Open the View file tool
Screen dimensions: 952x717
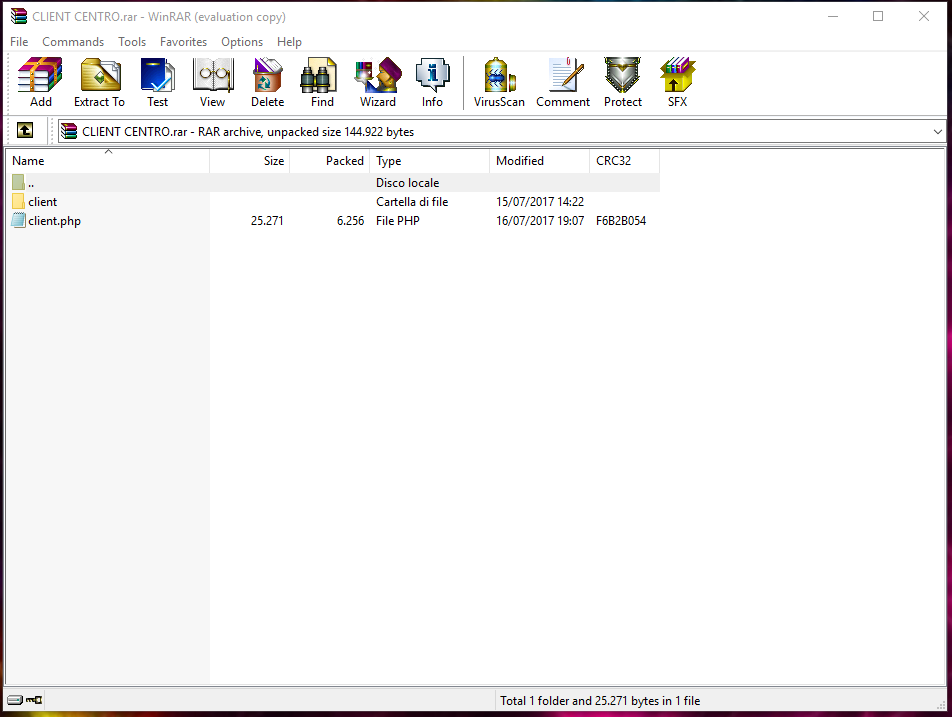tap(212, 83)
